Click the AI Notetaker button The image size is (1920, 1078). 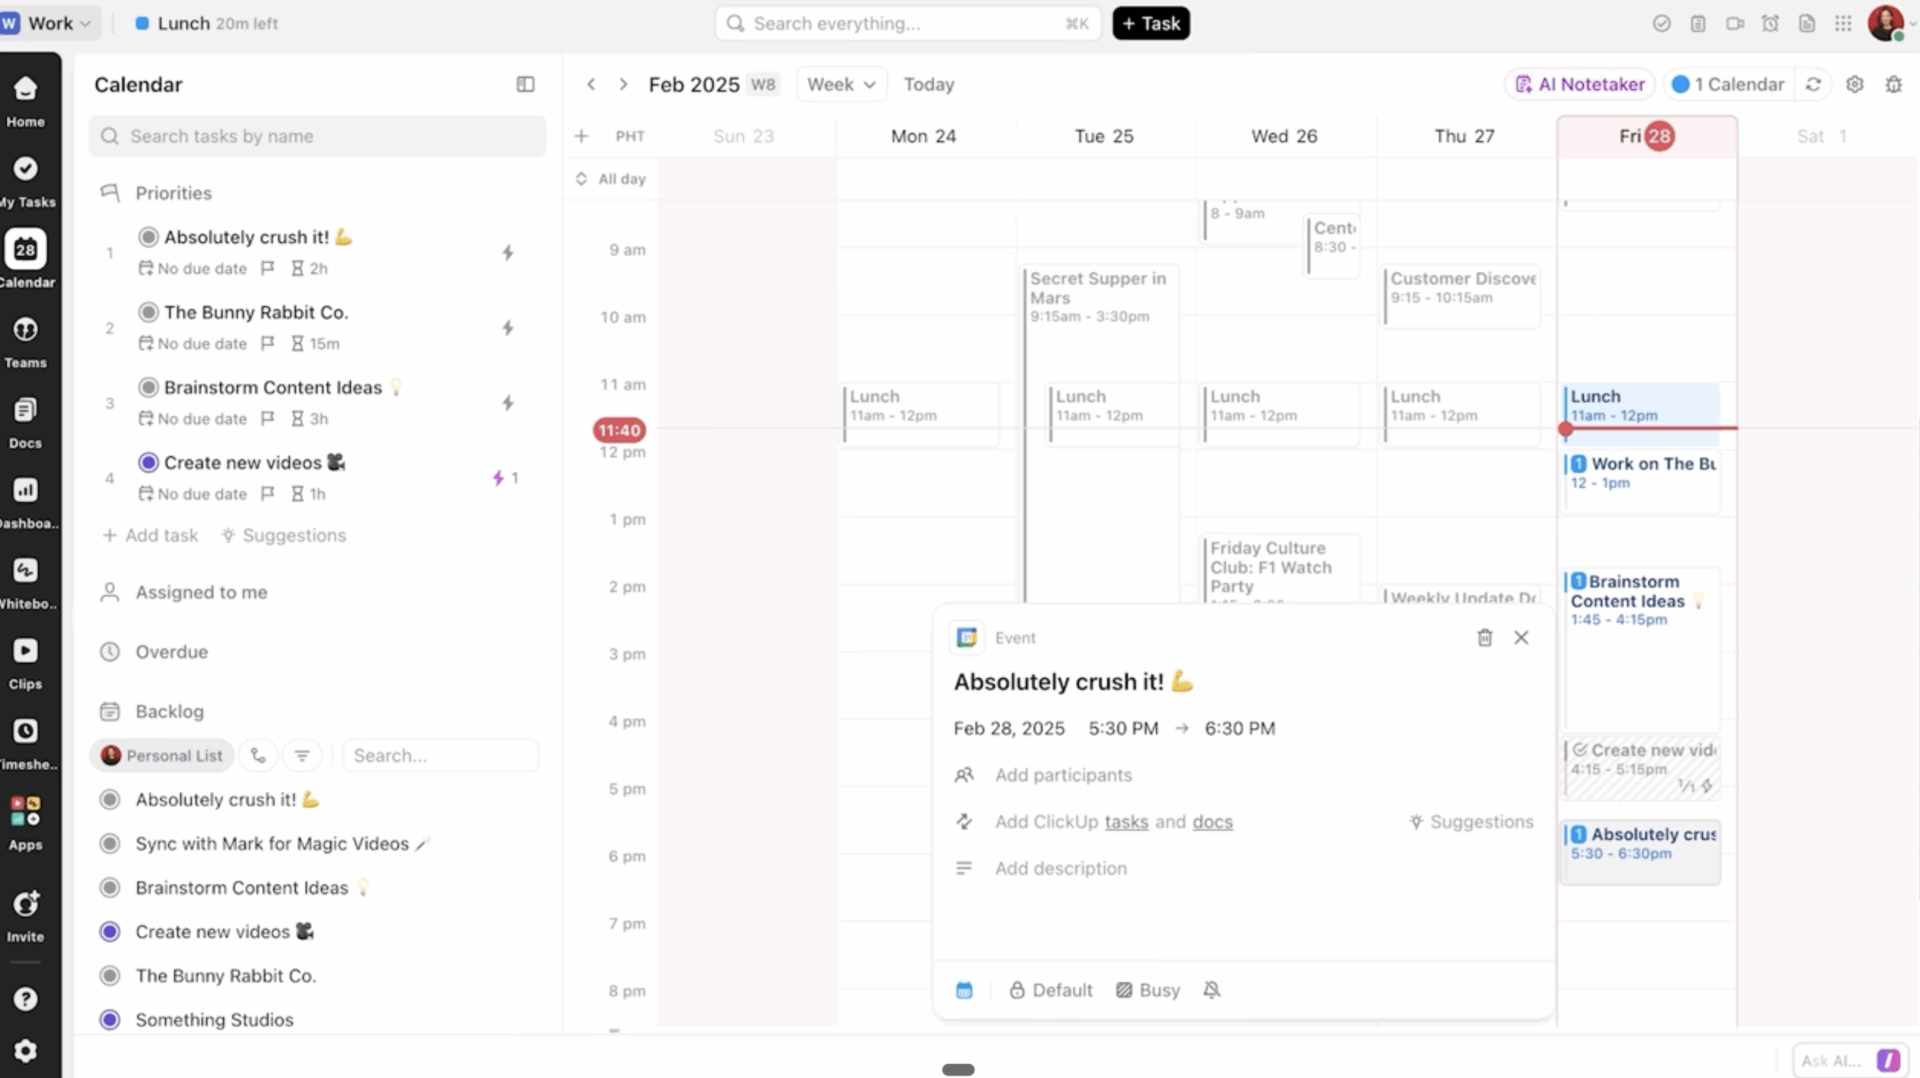tap(1580, 85)
